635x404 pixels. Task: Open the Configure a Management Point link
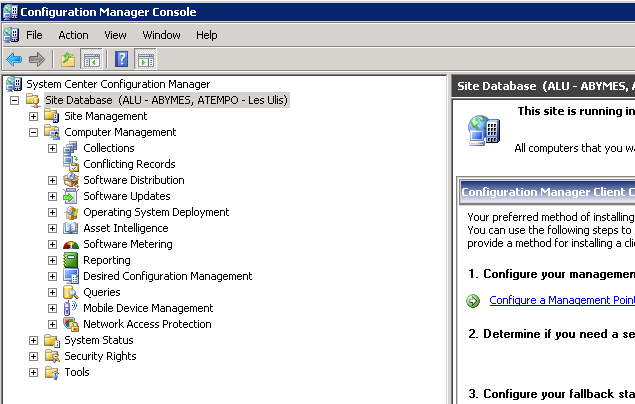click(562, 300)
